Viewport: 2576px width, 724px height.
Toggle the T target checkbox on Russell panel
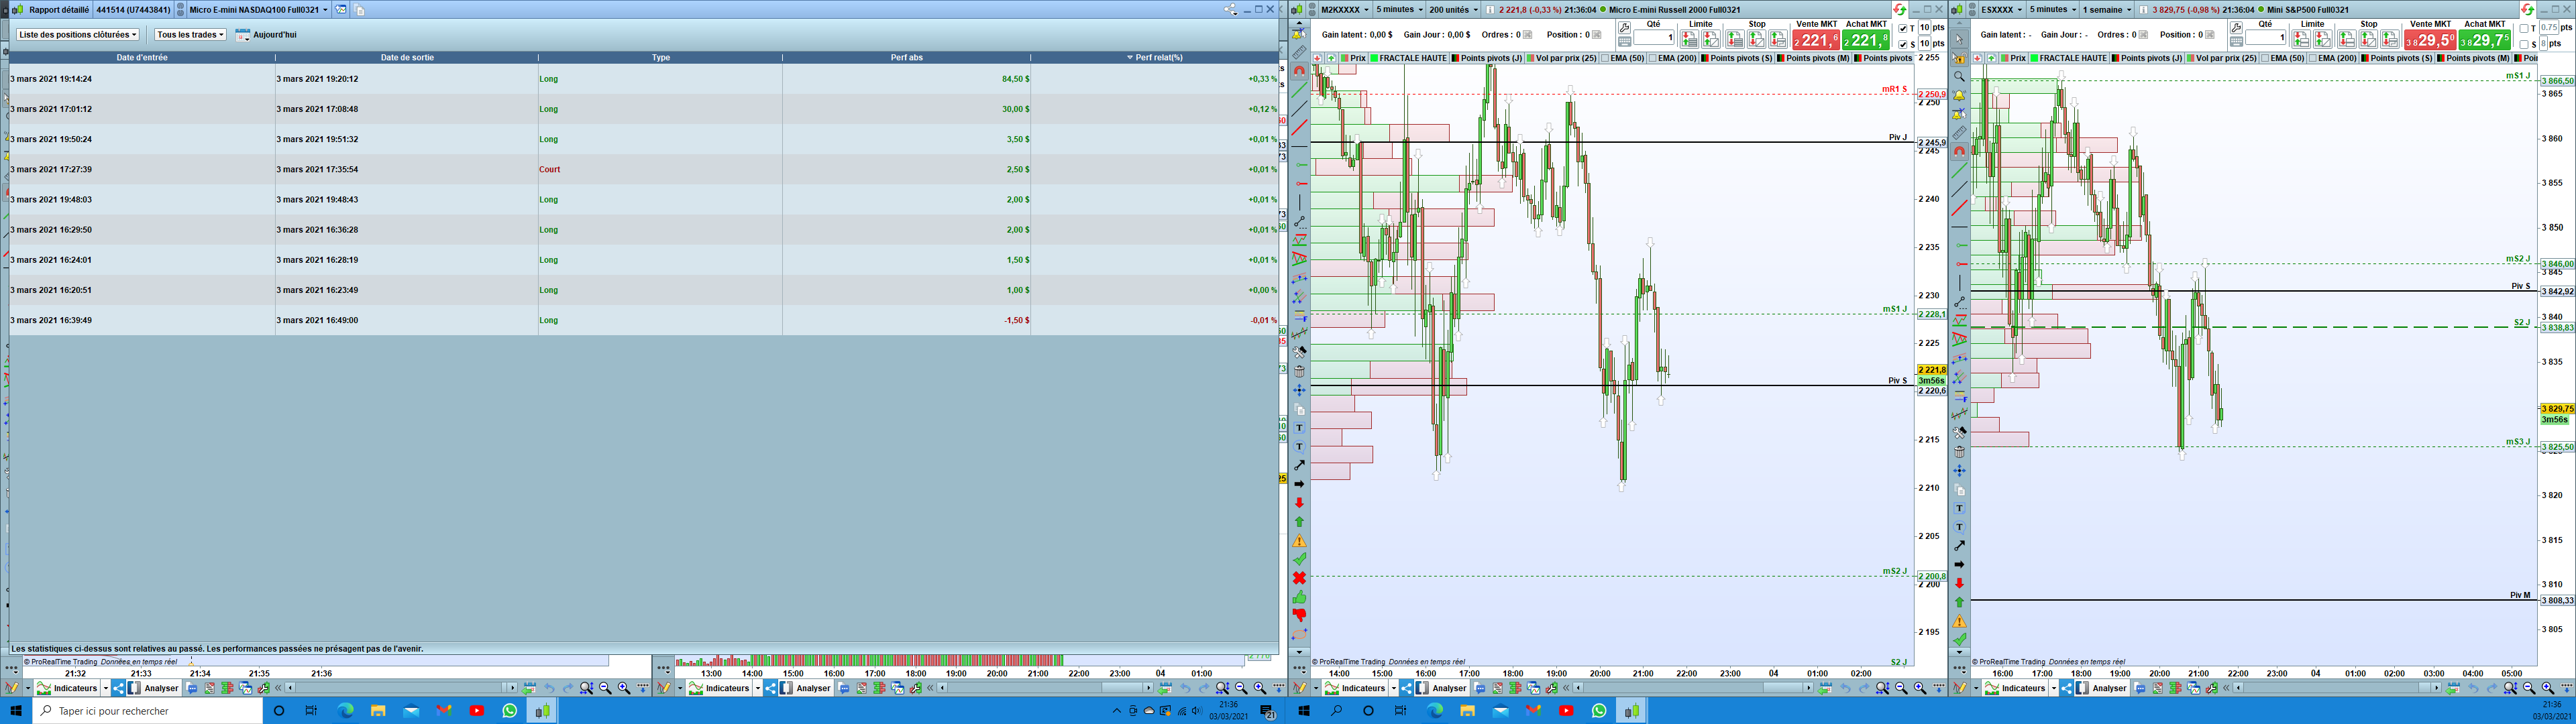click(1902, 28)
